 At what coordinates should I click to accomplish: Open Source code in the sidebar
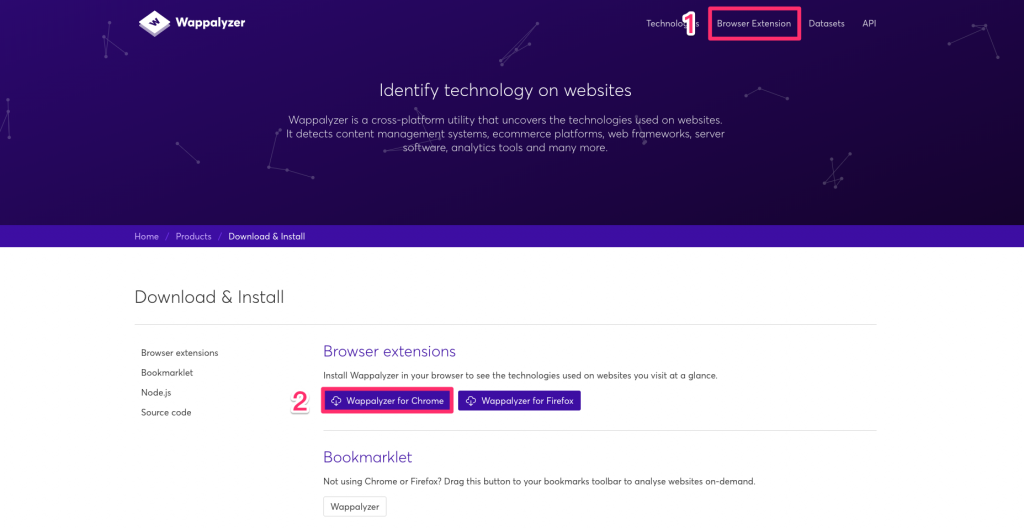[166, 412]
